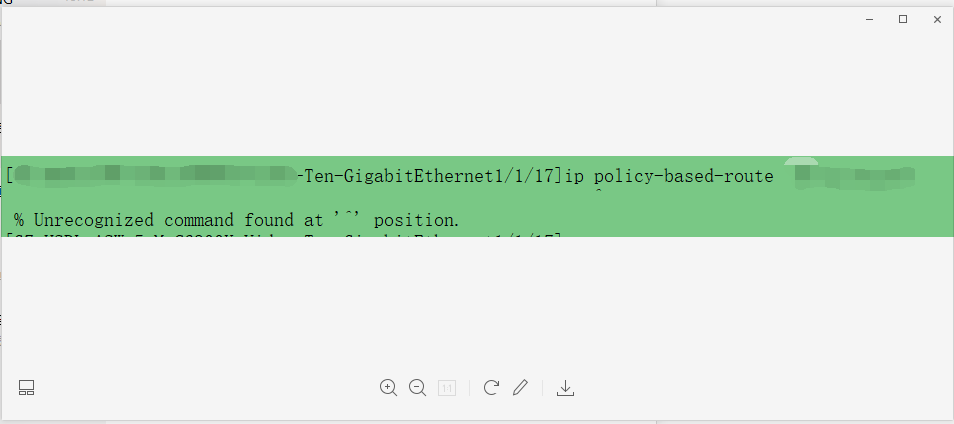Minimize the image viewer window
Screen dimensions: 954x424
click(x=869, y=19)
